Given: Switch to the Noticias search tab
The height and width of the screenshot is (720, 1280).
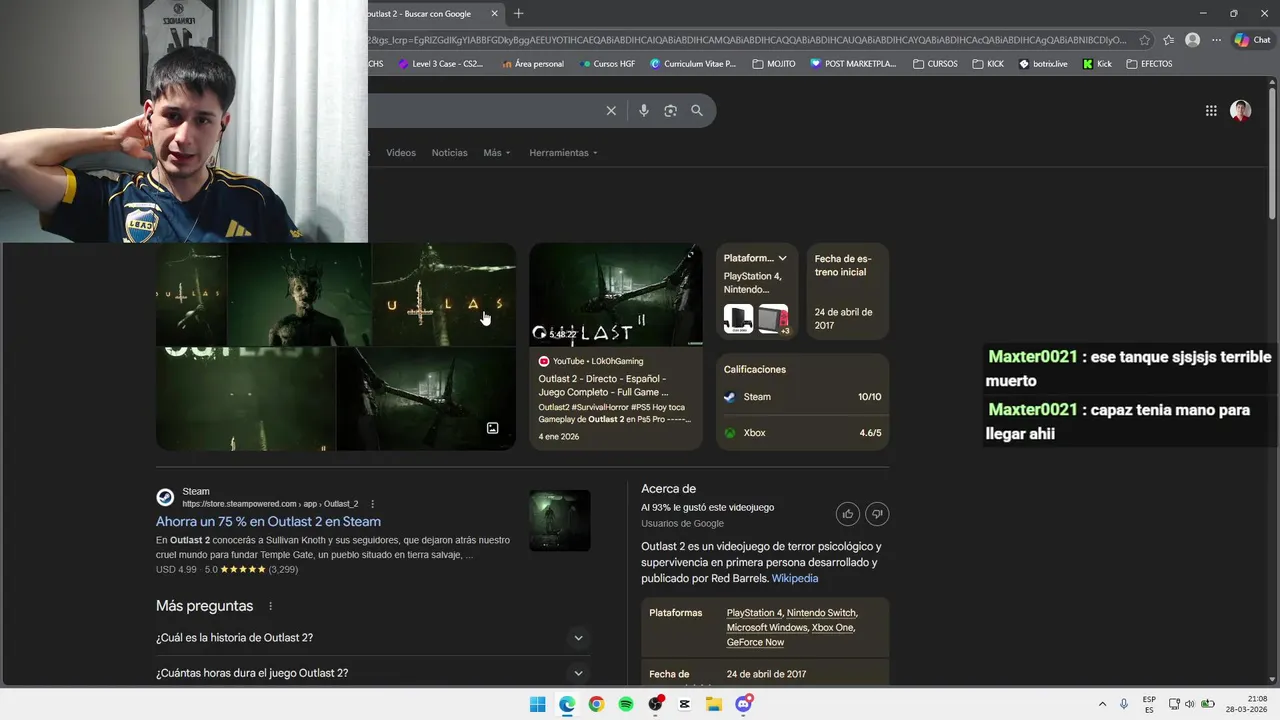Looking at the screenshot, I should 450,153.
